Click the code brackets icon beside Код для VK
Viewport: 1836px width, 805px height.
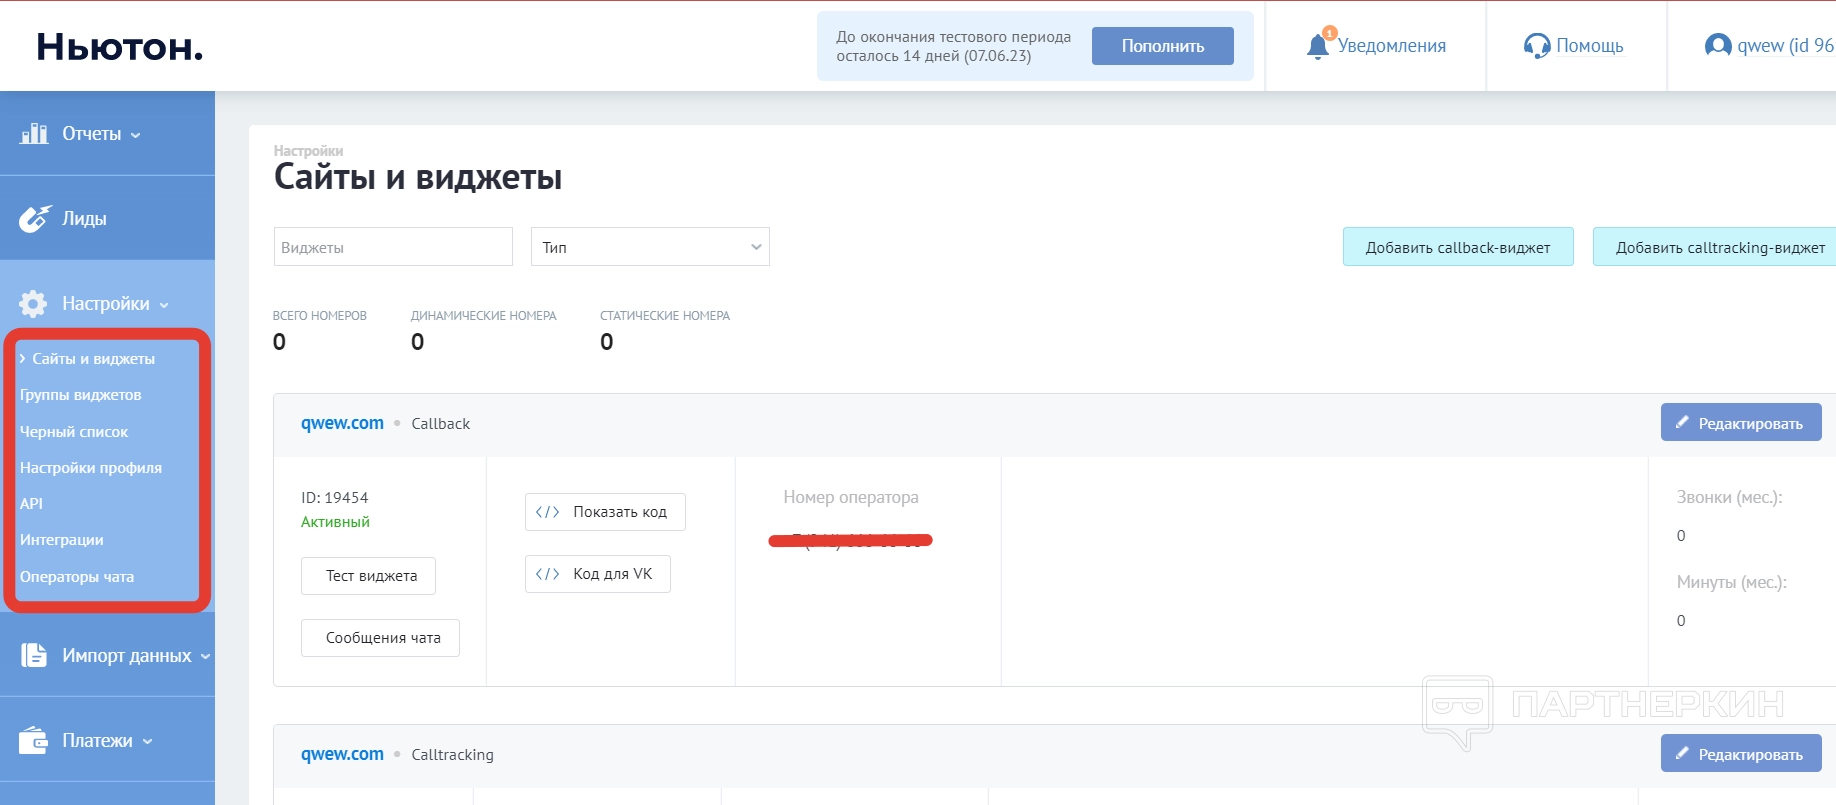[x=547, y=574]
